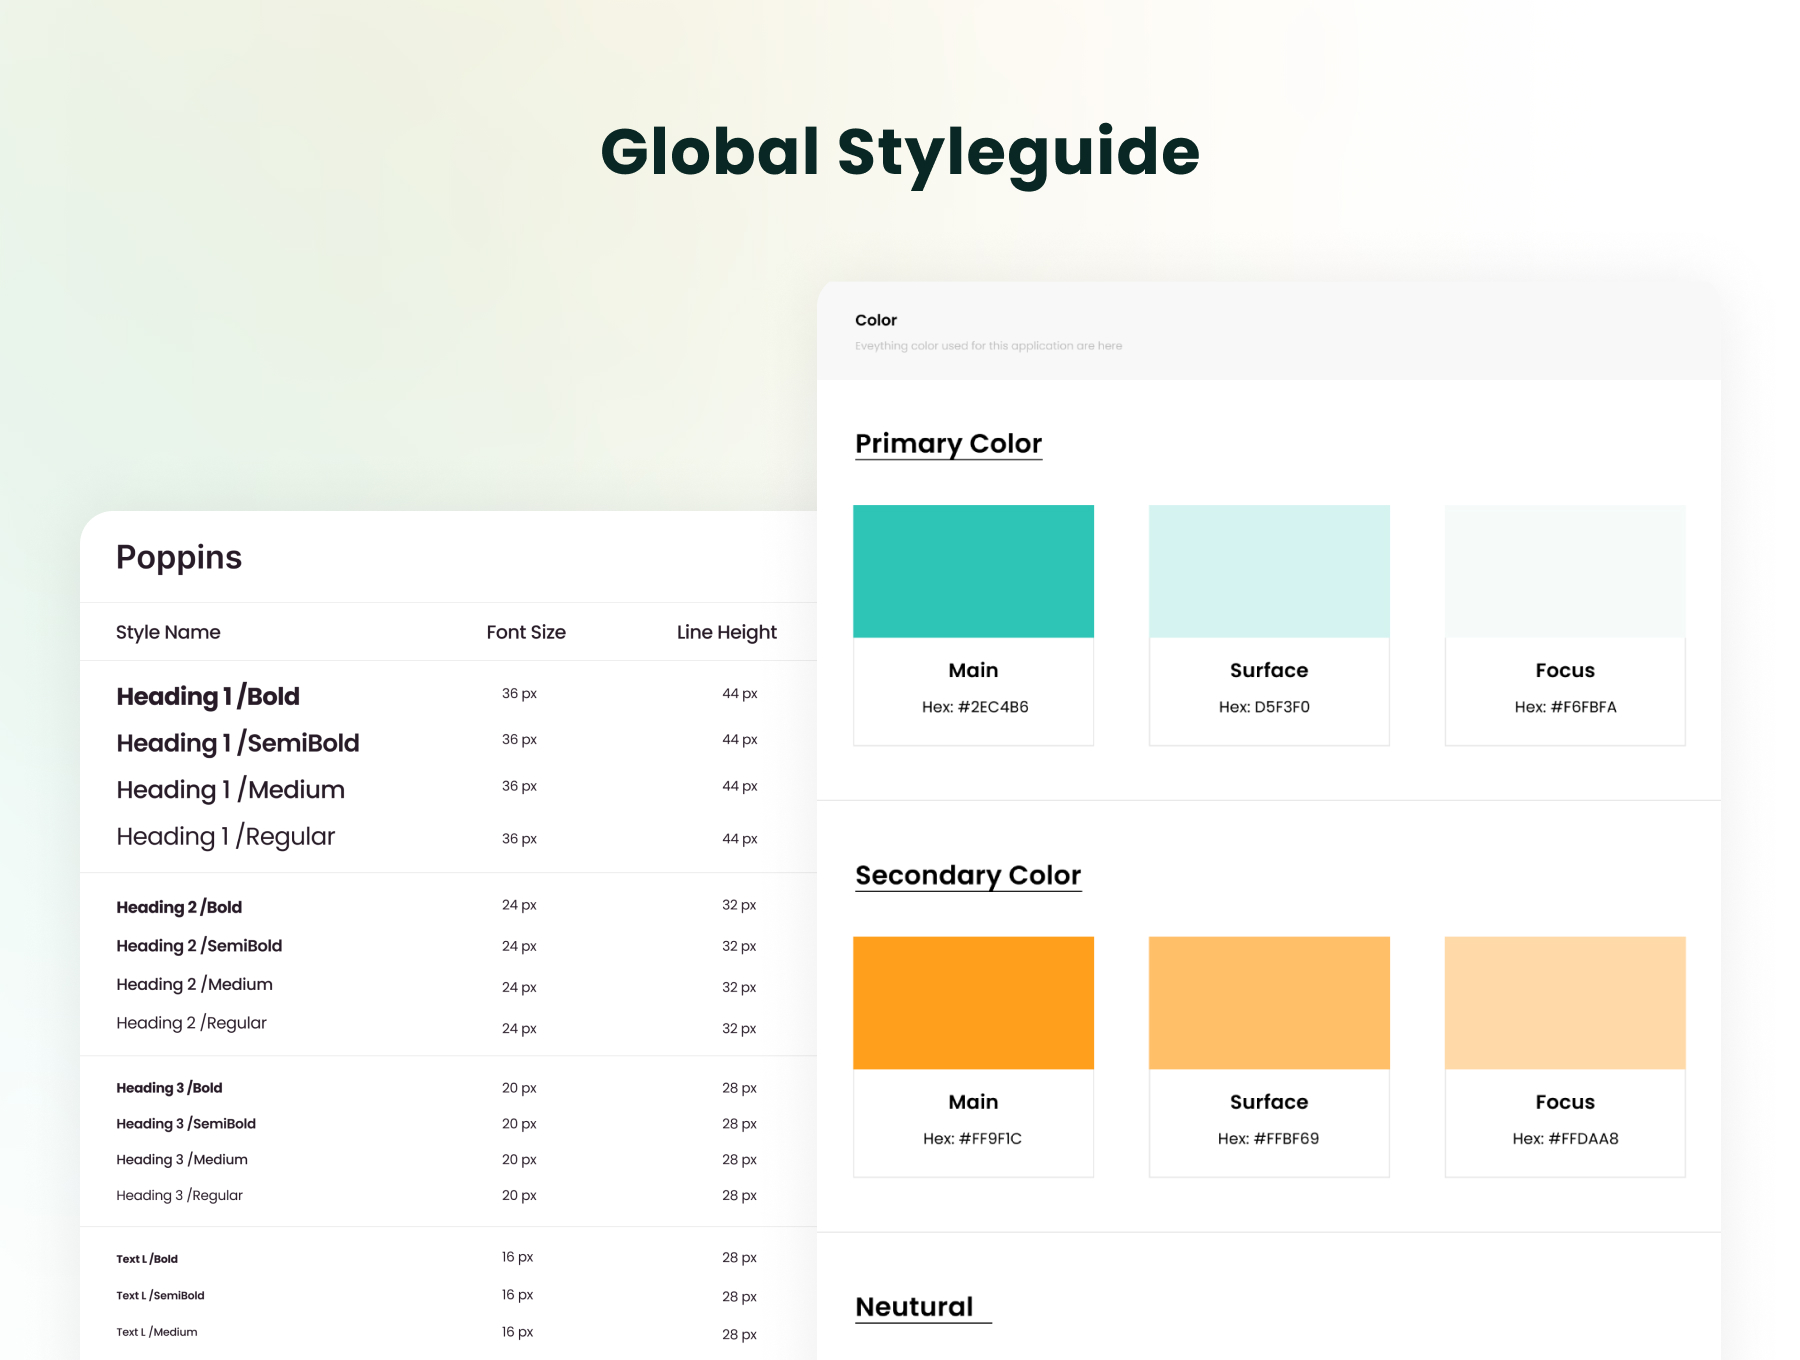The width and height of the screenshot is (1800, 1360).
Task: Open the Secondary Color section heading
Action: [967, 875]
